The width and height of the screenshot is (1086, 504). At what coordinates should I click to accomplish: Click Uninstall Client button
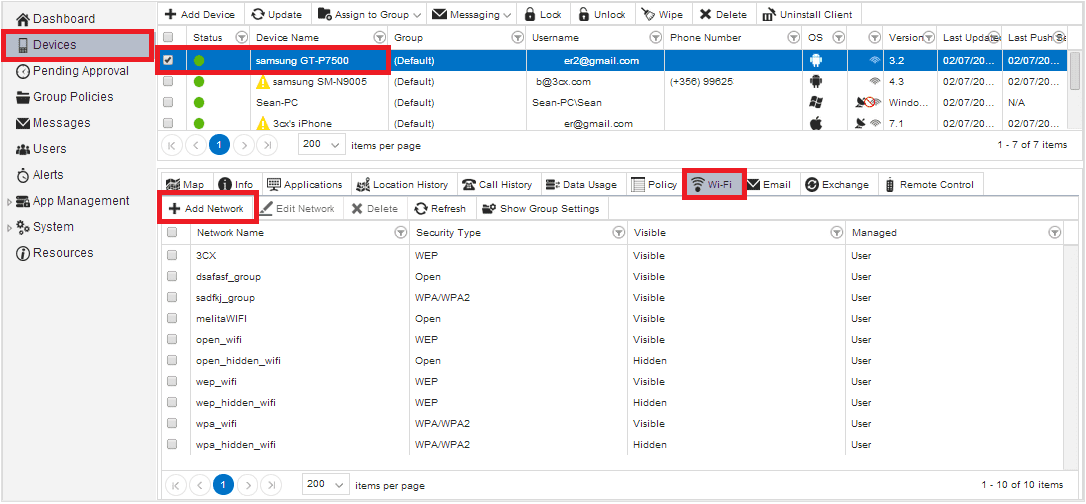pos(808,15)
